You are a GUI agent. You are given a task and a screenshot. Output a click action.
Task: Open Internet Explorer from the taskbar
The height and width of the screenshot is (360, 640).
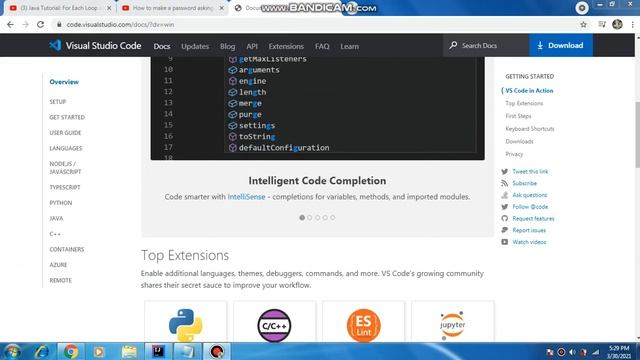(x=42, y=351)
